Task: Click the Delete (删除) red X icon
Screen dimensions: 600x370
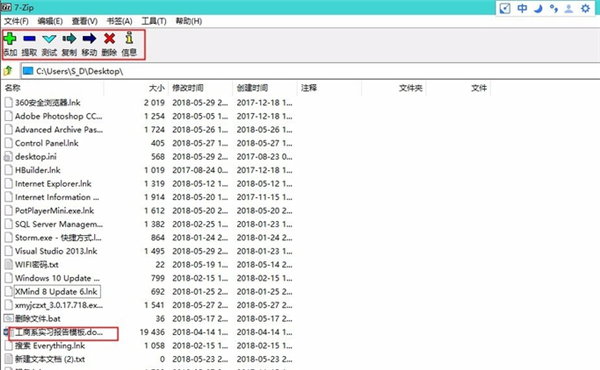Action: point(109,38)
